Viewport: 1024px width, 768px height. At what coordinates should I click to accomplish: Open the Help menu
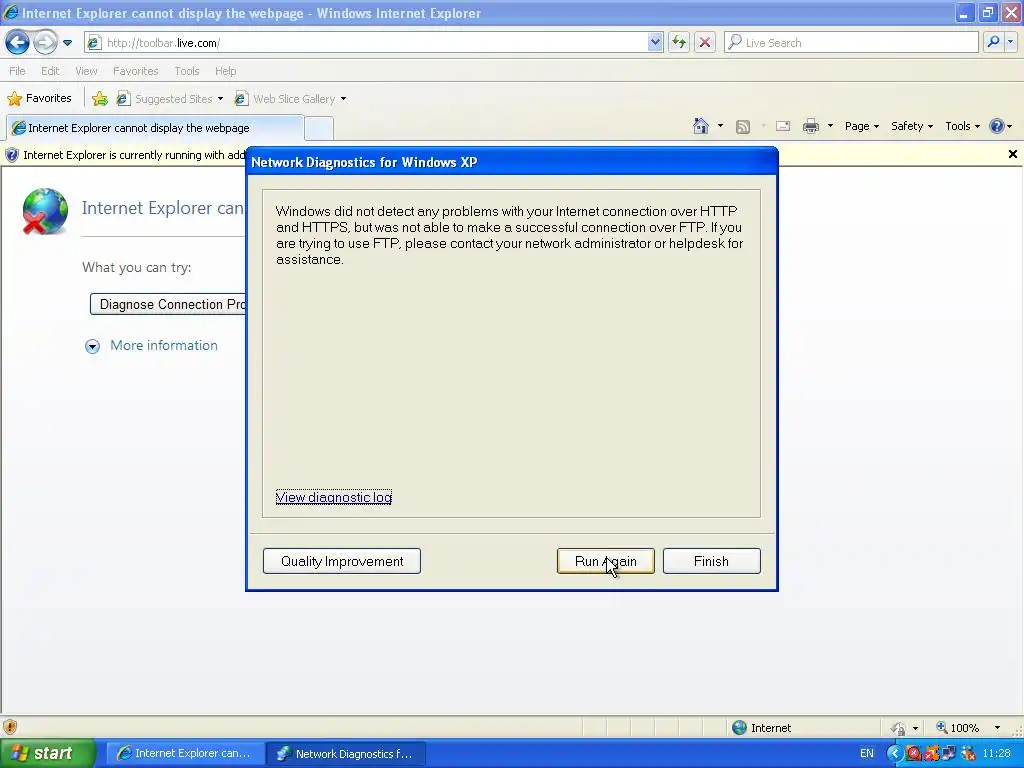[x=225, y=71]
